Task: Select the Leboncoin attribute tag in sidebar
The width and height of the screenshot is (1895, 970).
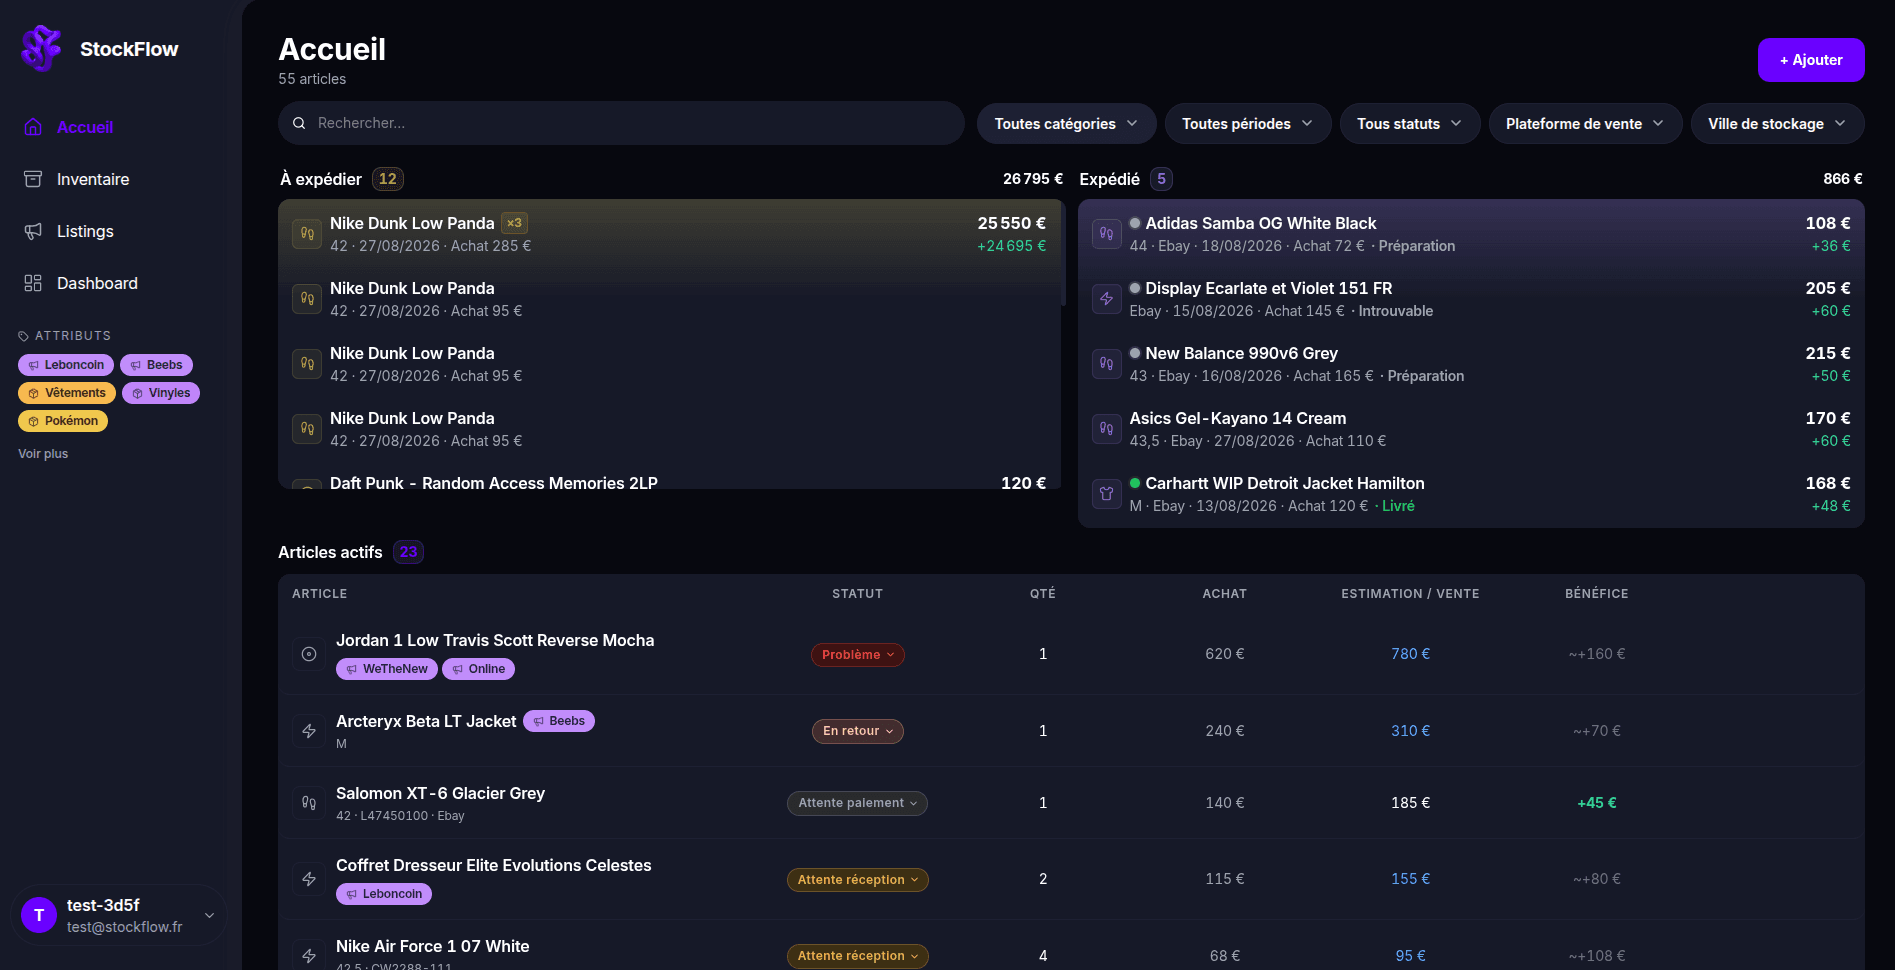Action: click(66, 365)
